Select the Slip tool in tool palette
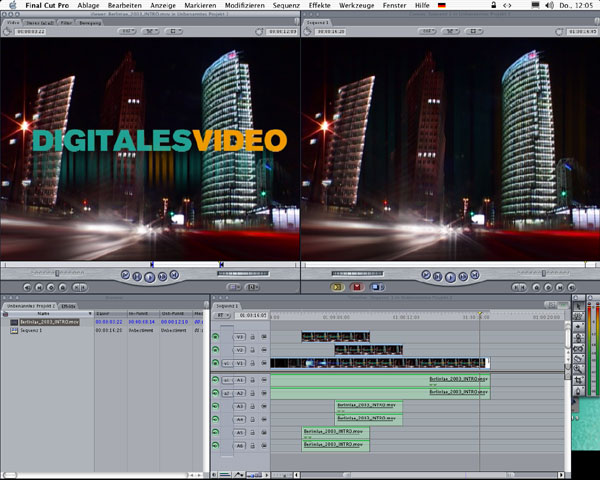The image size is (600, 480). click(578, 348)
